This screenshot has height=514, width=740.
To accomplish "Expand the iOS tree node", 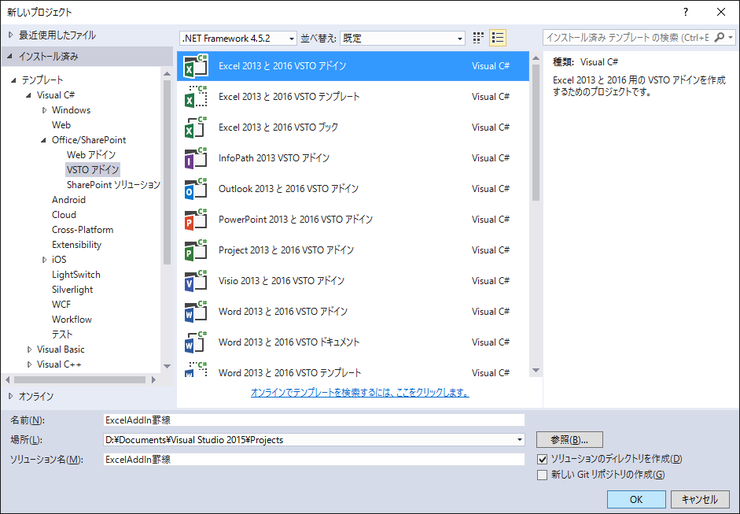I will [44, 260].
